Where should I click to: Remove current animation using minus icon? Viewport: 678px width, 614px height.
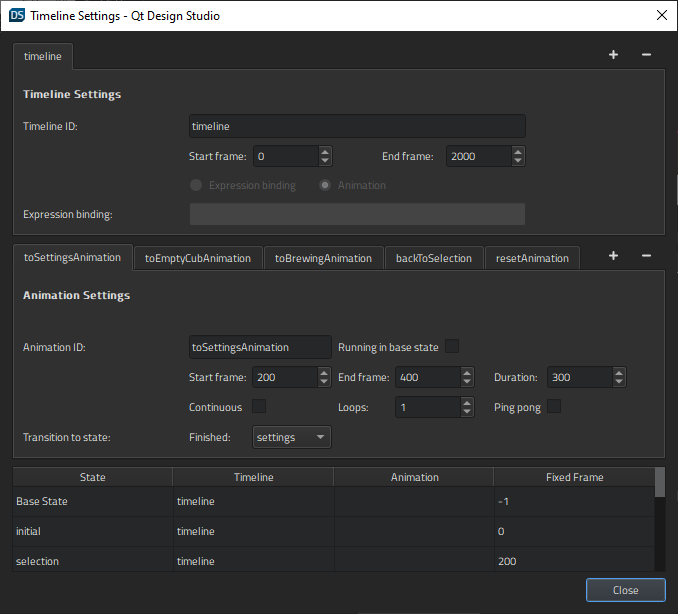point(646,256)
